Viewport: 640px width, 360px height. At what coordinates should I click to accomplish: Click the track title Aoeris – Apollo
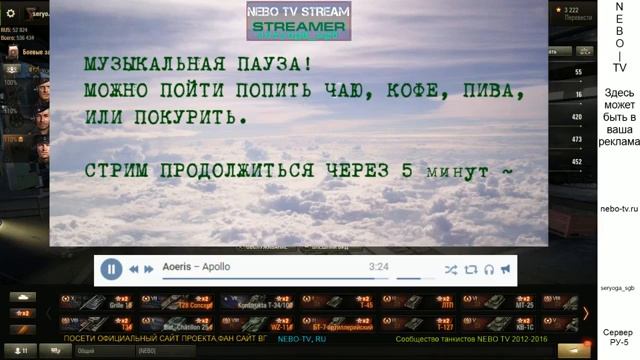196,267
